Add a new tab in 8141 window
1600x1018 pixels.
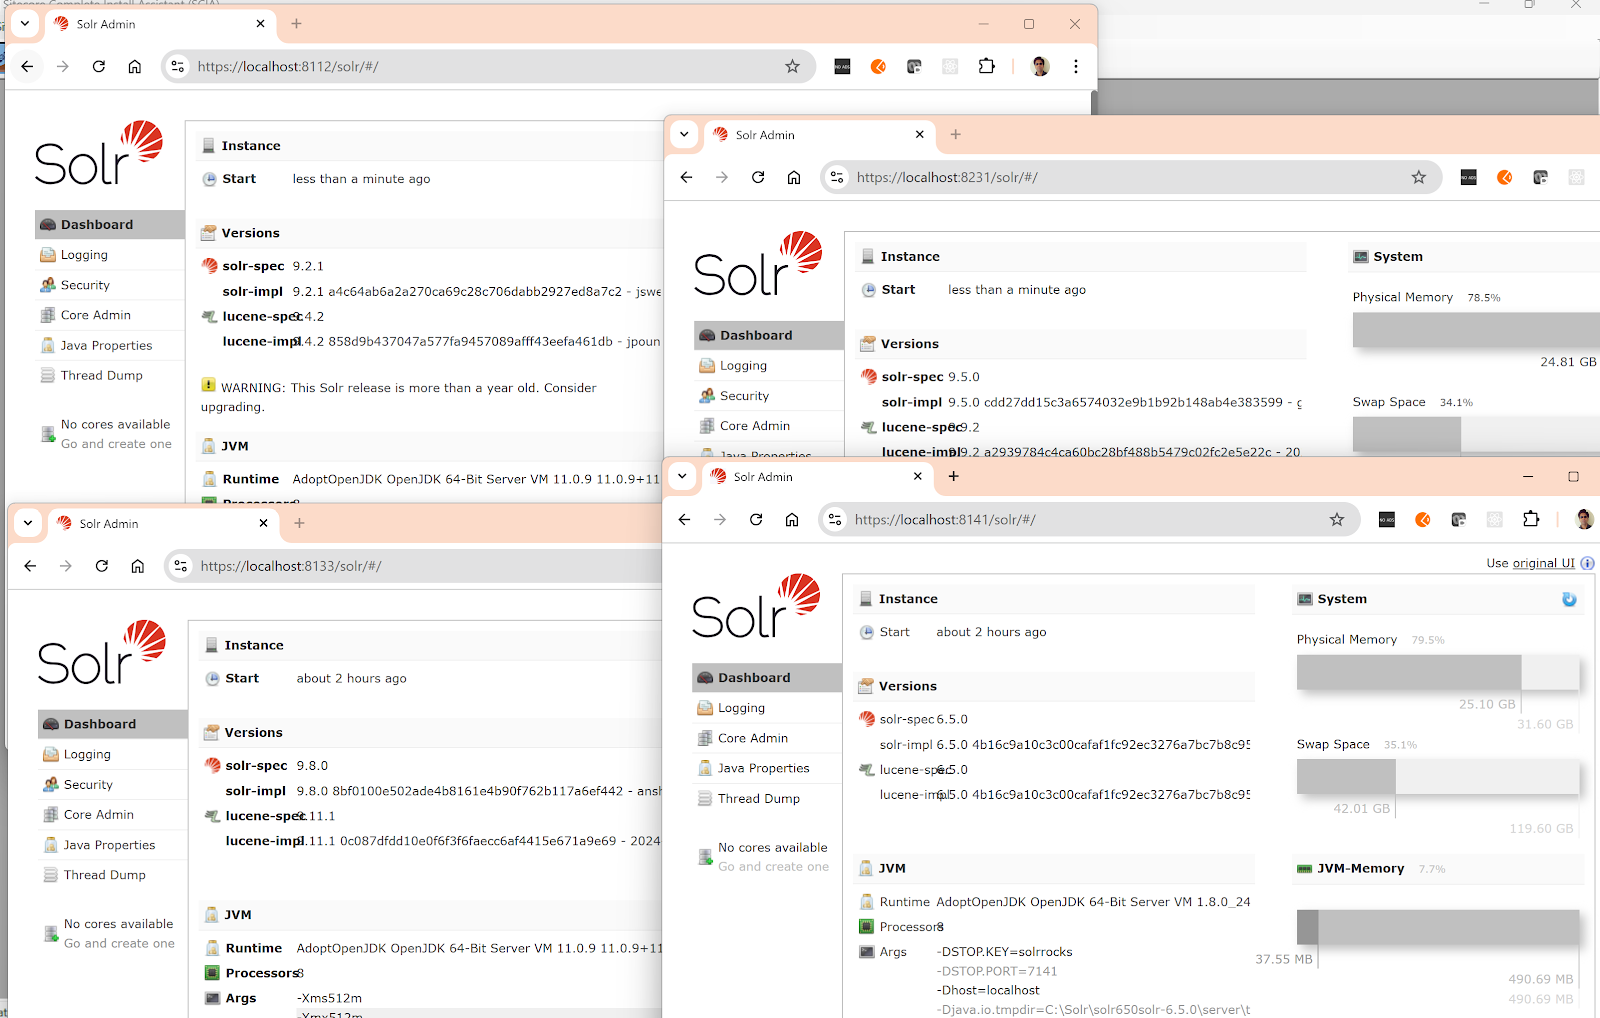click(953, 476)
